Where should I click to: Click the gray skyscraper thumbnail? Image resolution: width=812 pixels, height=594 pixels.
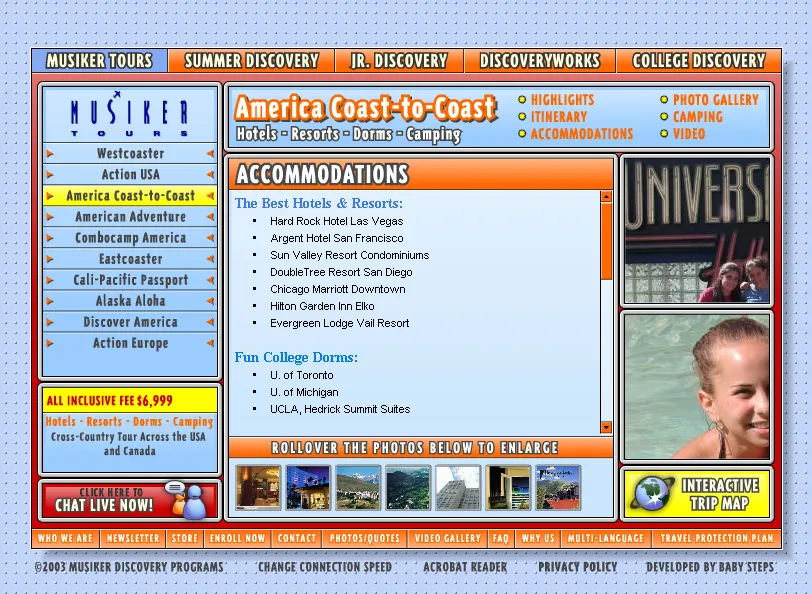point(458,487)
